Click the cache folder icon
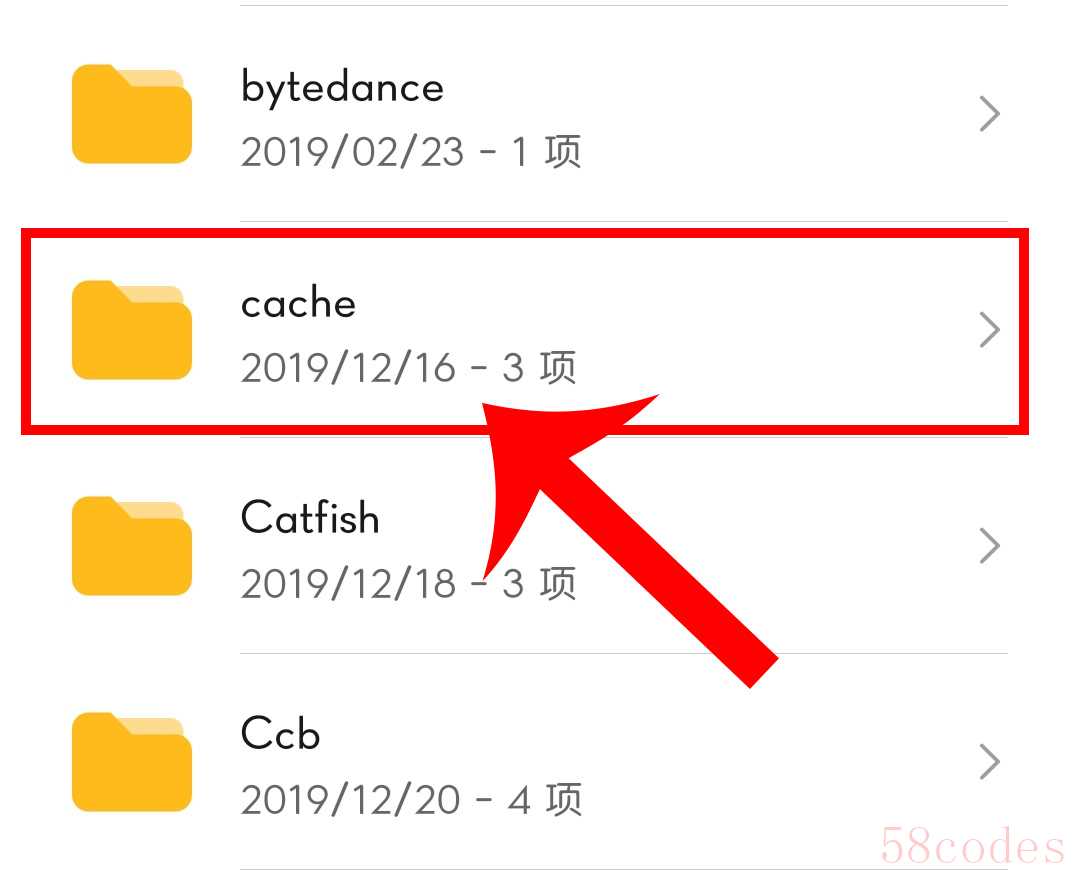This screenshot has height=876, width=1080. (x=132, y=330)
